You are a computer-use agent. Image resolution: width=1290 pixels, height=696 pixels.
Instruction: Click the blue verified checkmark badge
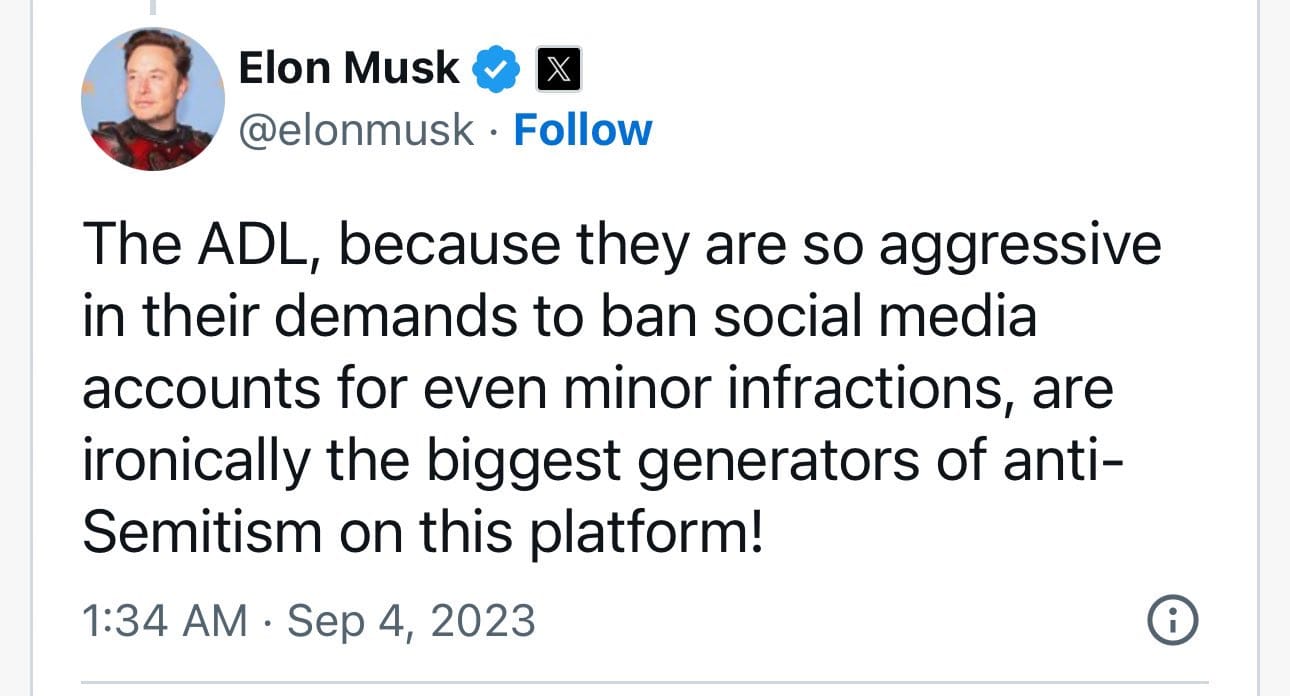click(x=497, y=69)
